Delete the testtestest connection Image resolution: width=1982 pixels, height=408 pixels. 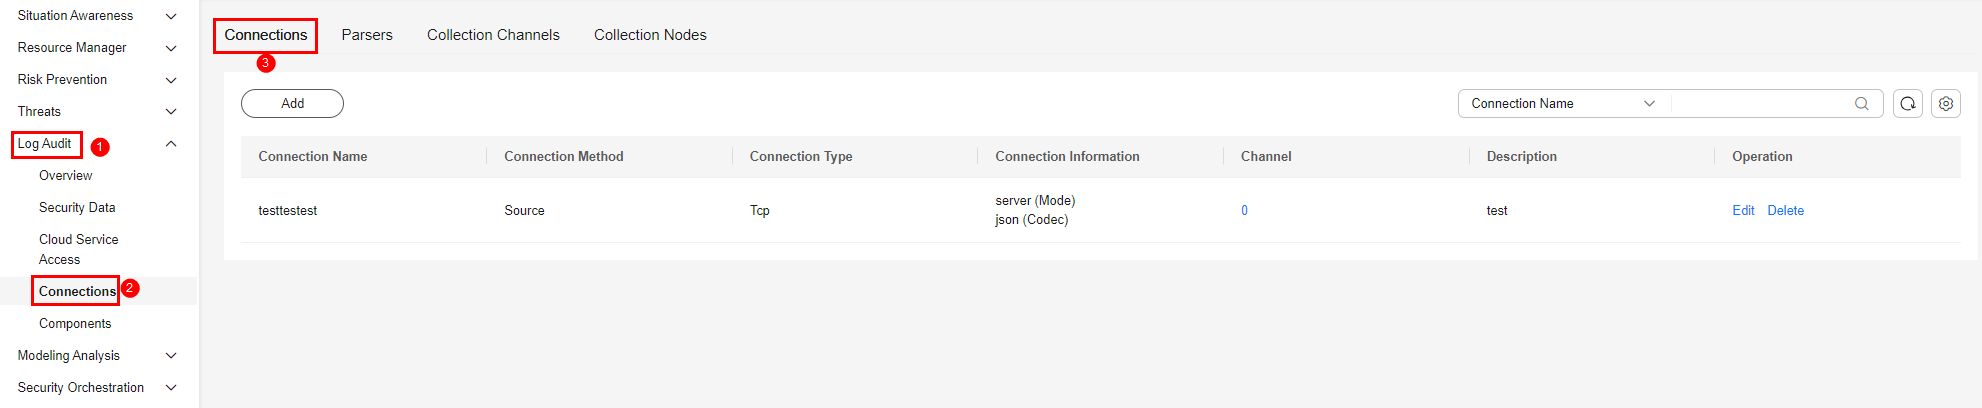(x=1785, y=211)
